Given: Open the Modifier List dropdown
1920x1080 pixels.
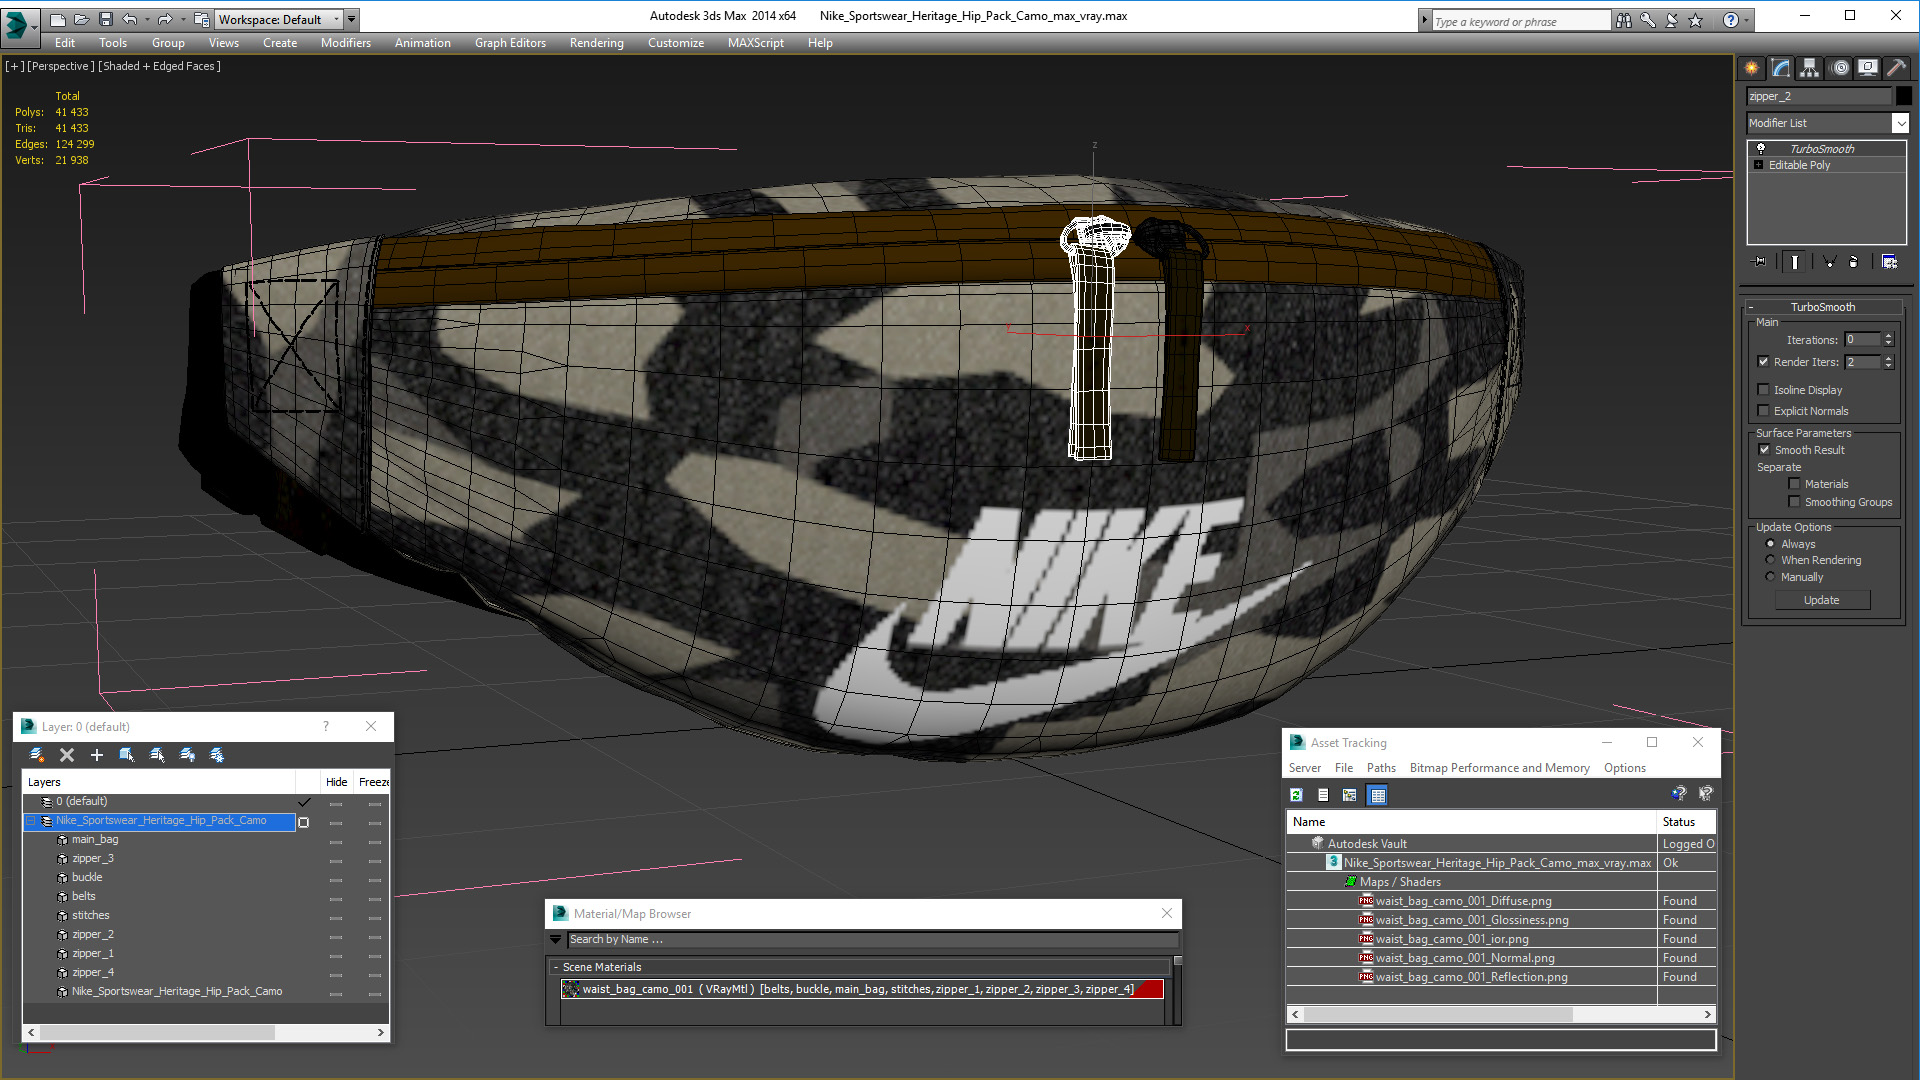Looking at the screenshot, I should click(x=1900, y=123).
